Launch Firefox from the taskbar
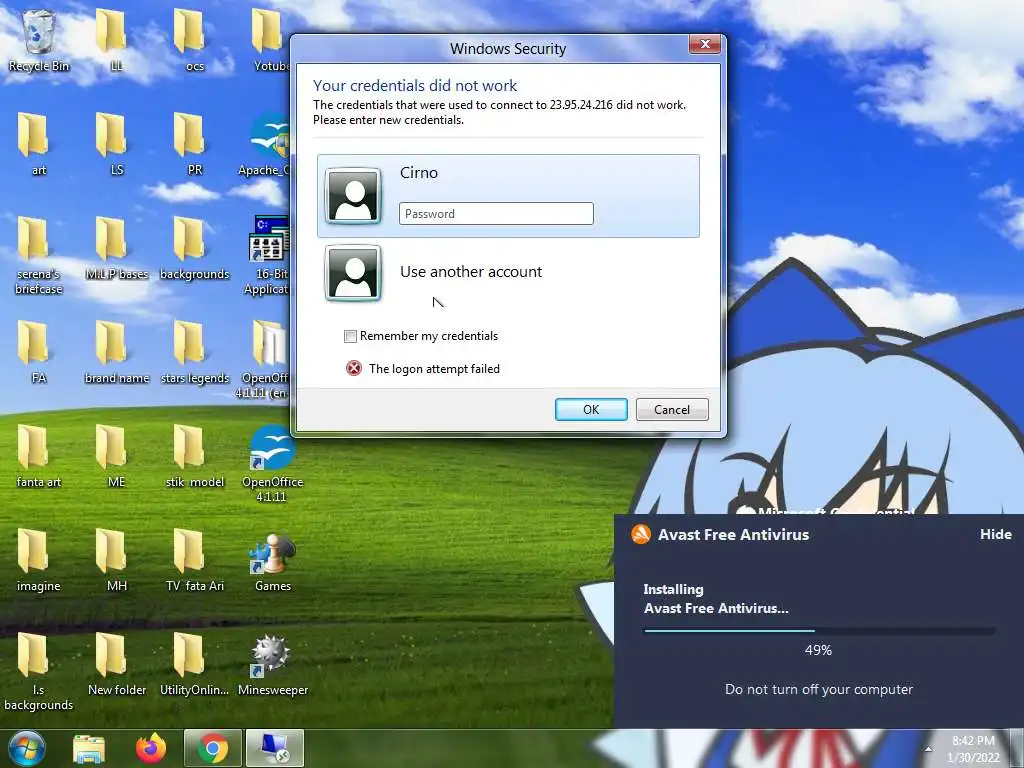 point(151,748)
